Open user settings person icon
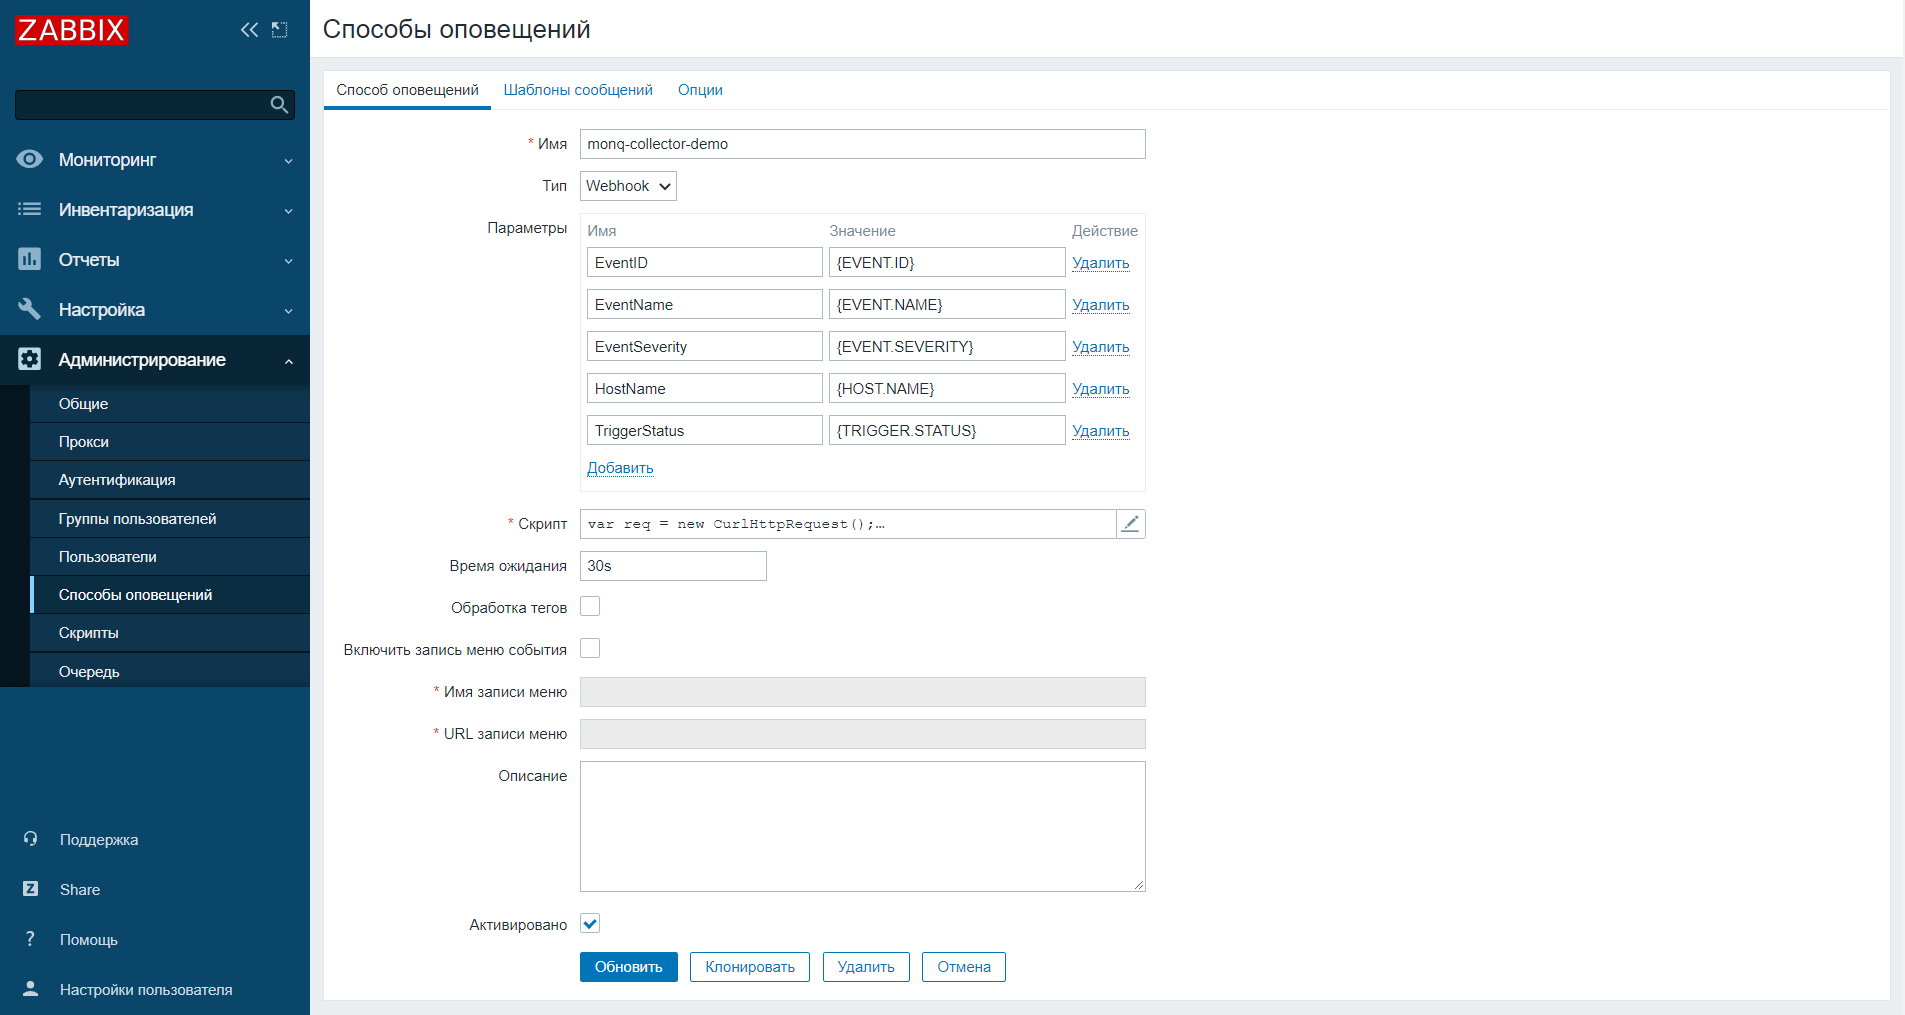 31,989
